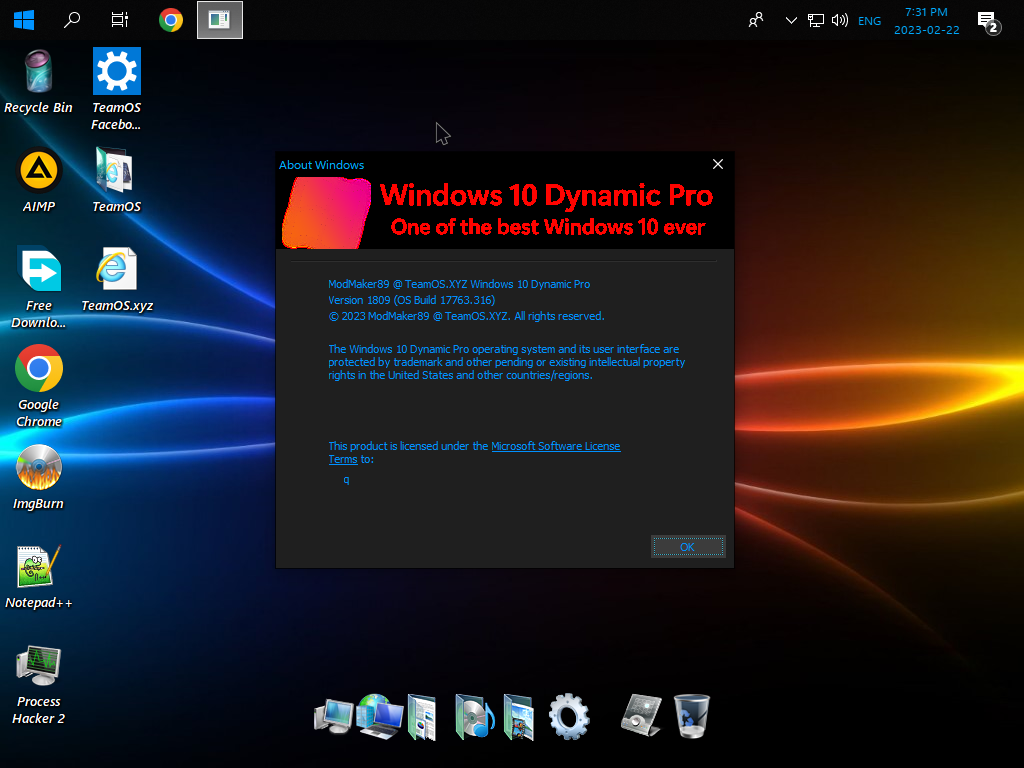Open the clock showing 7:31 PM
This screenshot has width=1024, height=768.
[x=926, y=21]
